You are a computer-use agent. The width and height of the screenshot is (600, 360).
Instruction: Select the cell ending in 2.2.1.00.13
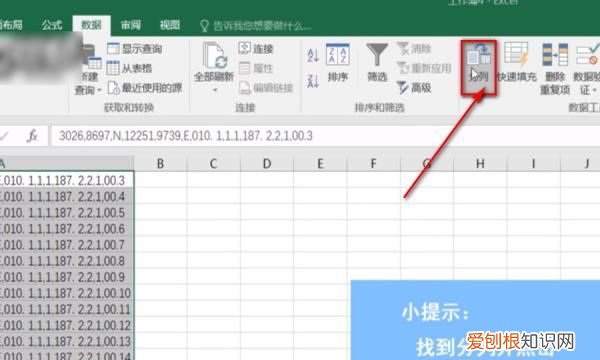67,341
